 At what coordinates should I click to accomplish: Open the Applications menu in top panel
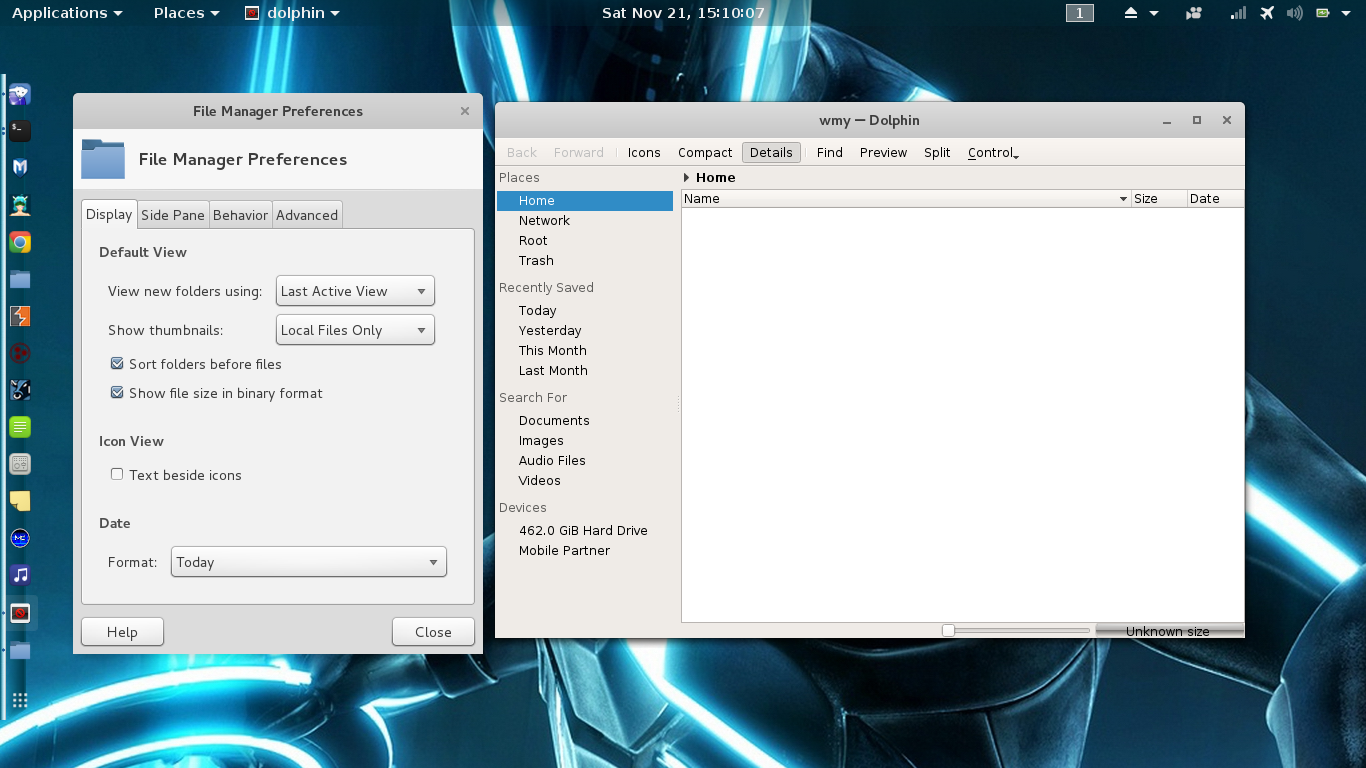[67, 13]
